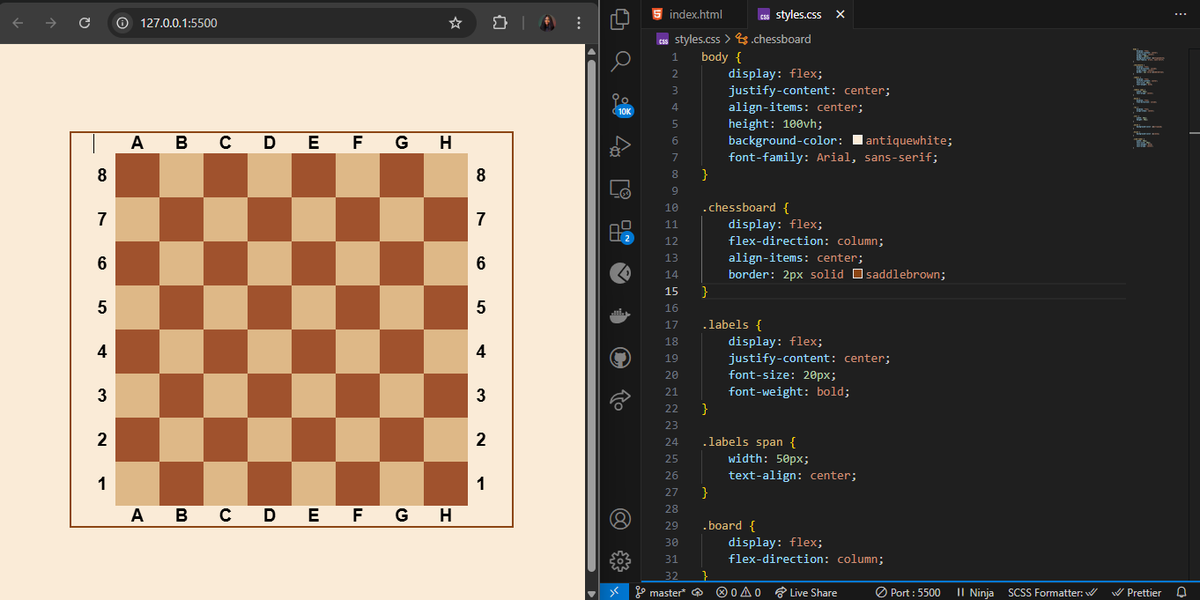Open the Explorer icon at top of activity bar
1200x600 pixels.
click(620, 18)
